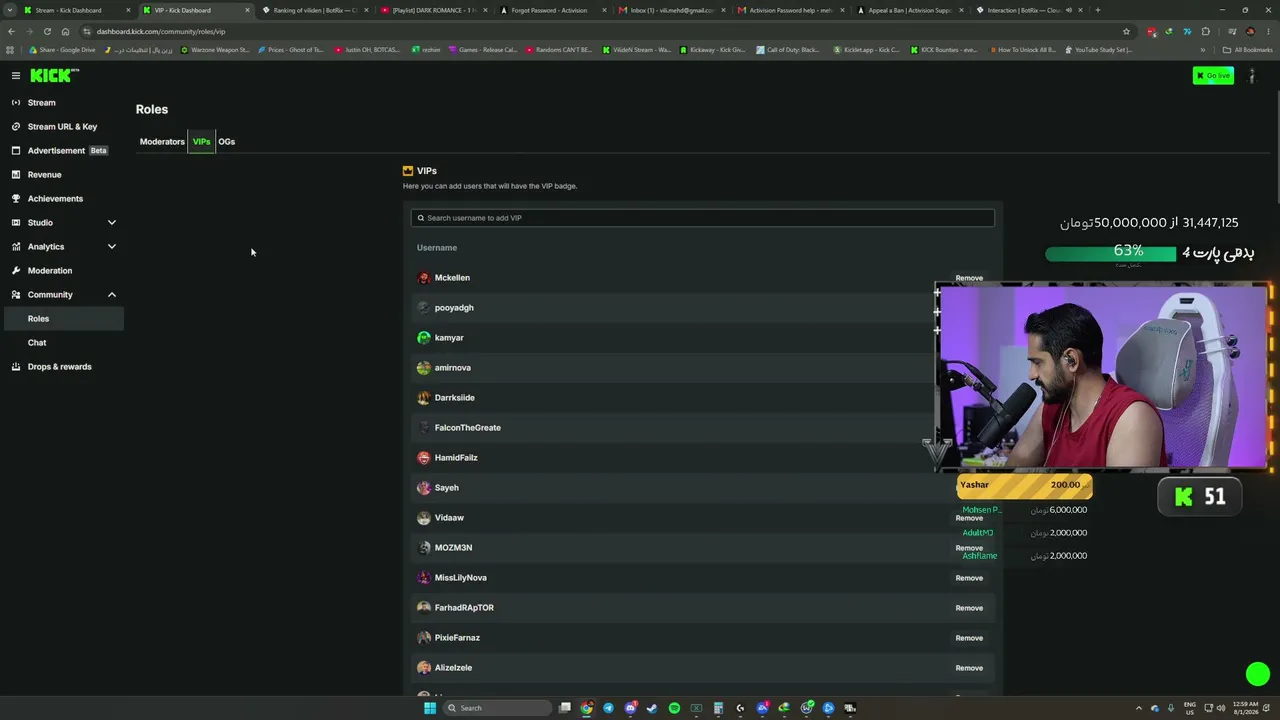Open Discord from the taskbar
The height and width of the screenshot is (720, 1280).
[630, 708]
